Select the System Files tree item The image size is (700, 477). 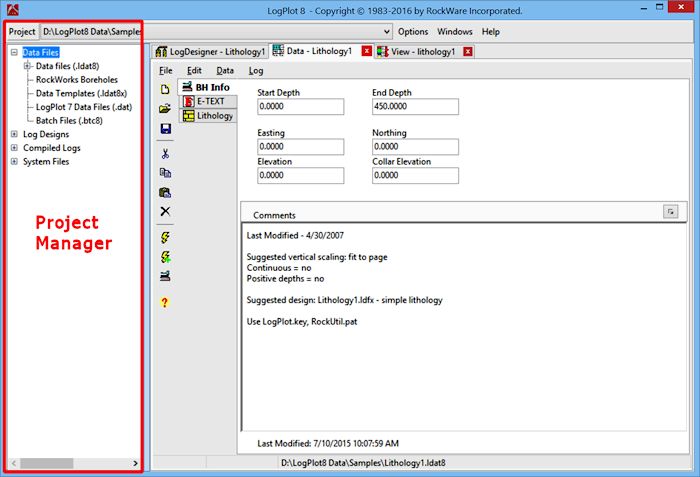[46, 162]
